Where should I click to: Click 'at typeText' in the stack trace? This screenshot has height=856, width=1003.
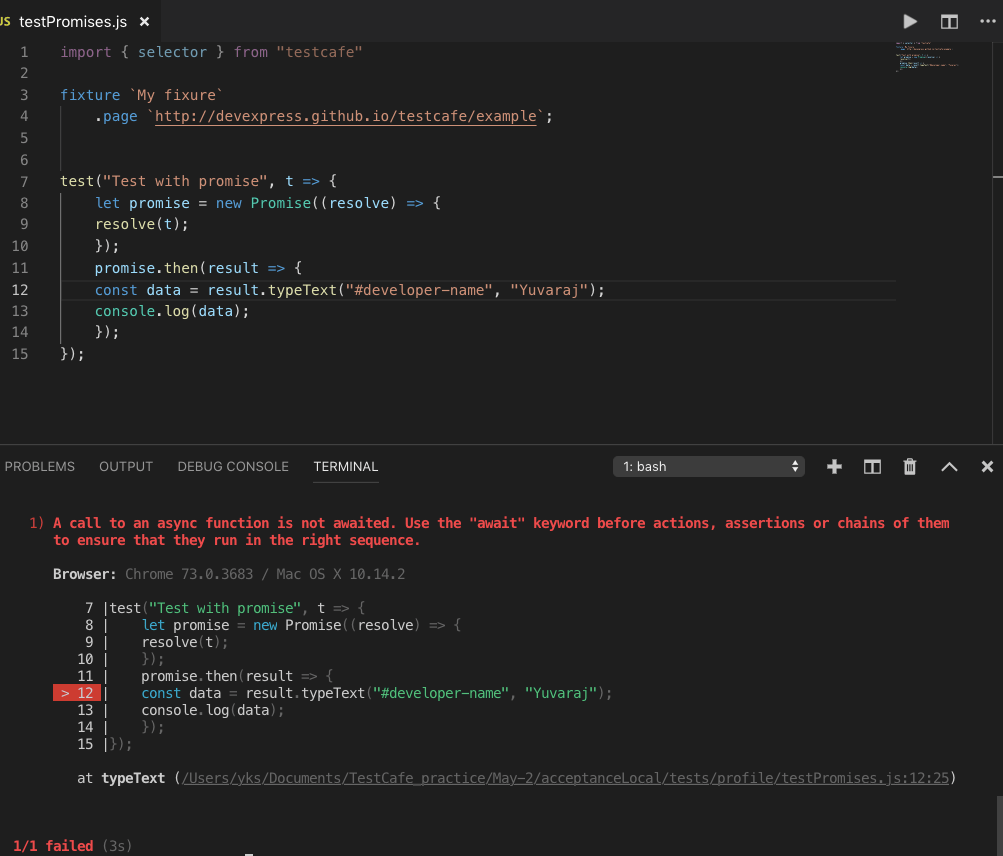[x=121, y=778]
